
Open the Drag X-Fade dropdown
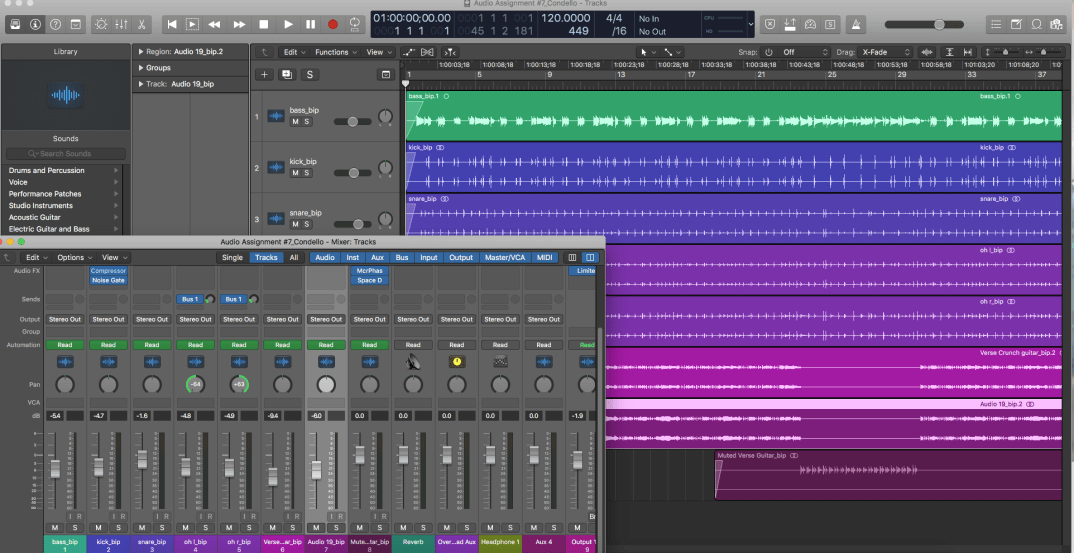point(886,52)
